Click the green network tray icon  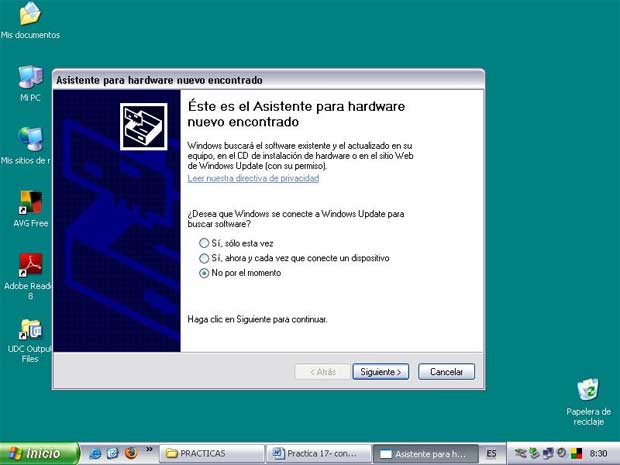click(x=534, y=453)
